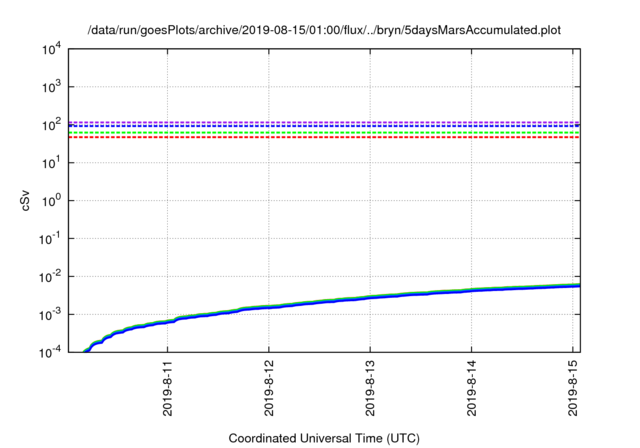Select the 10^2 y-axis label
640x448 pixels.
[51, 125]
